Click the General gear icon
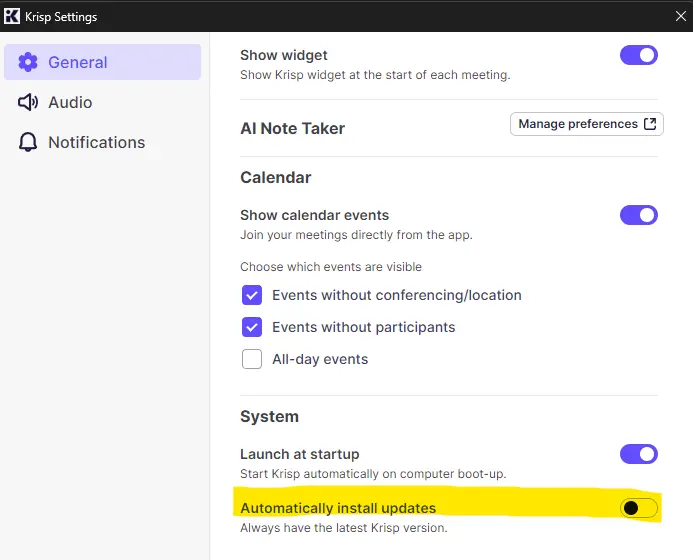 (28, 62)
